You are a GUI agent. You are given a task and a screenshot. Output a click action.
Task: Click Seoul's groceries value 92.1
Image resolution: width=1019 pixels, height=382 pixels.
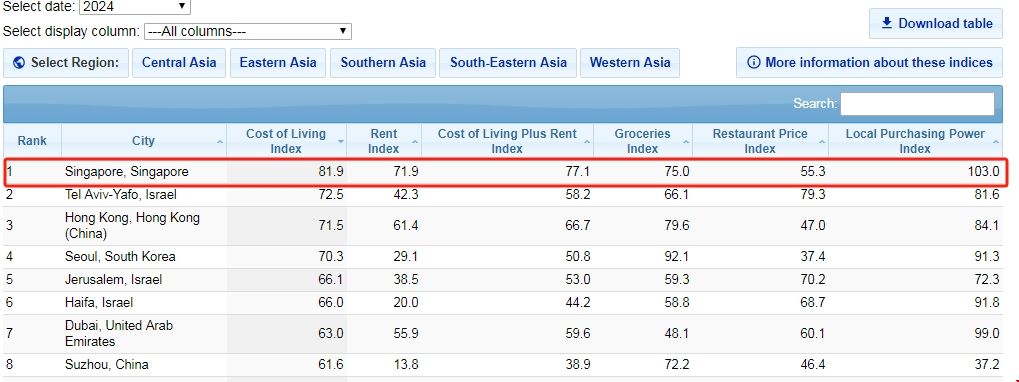(677, 257)
